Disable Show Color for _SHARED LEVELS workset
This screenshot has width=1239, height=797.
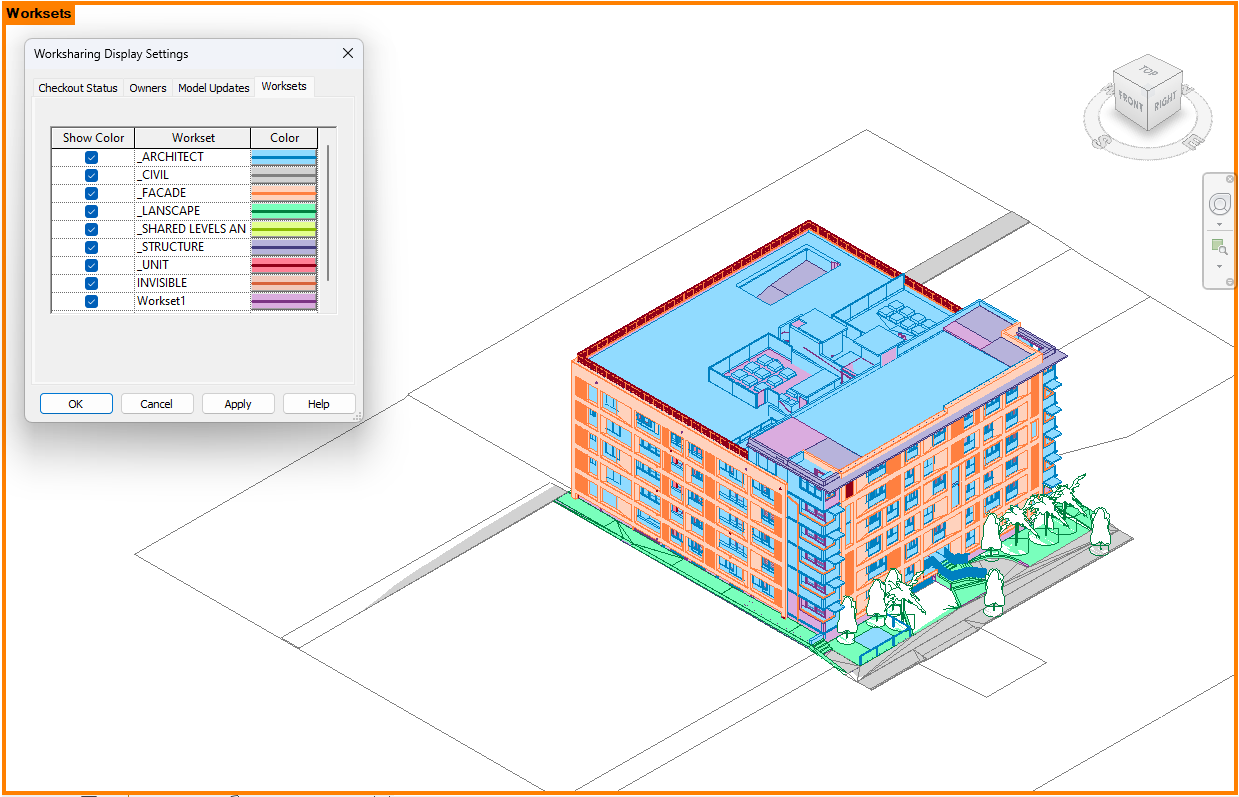coord(92,229)
